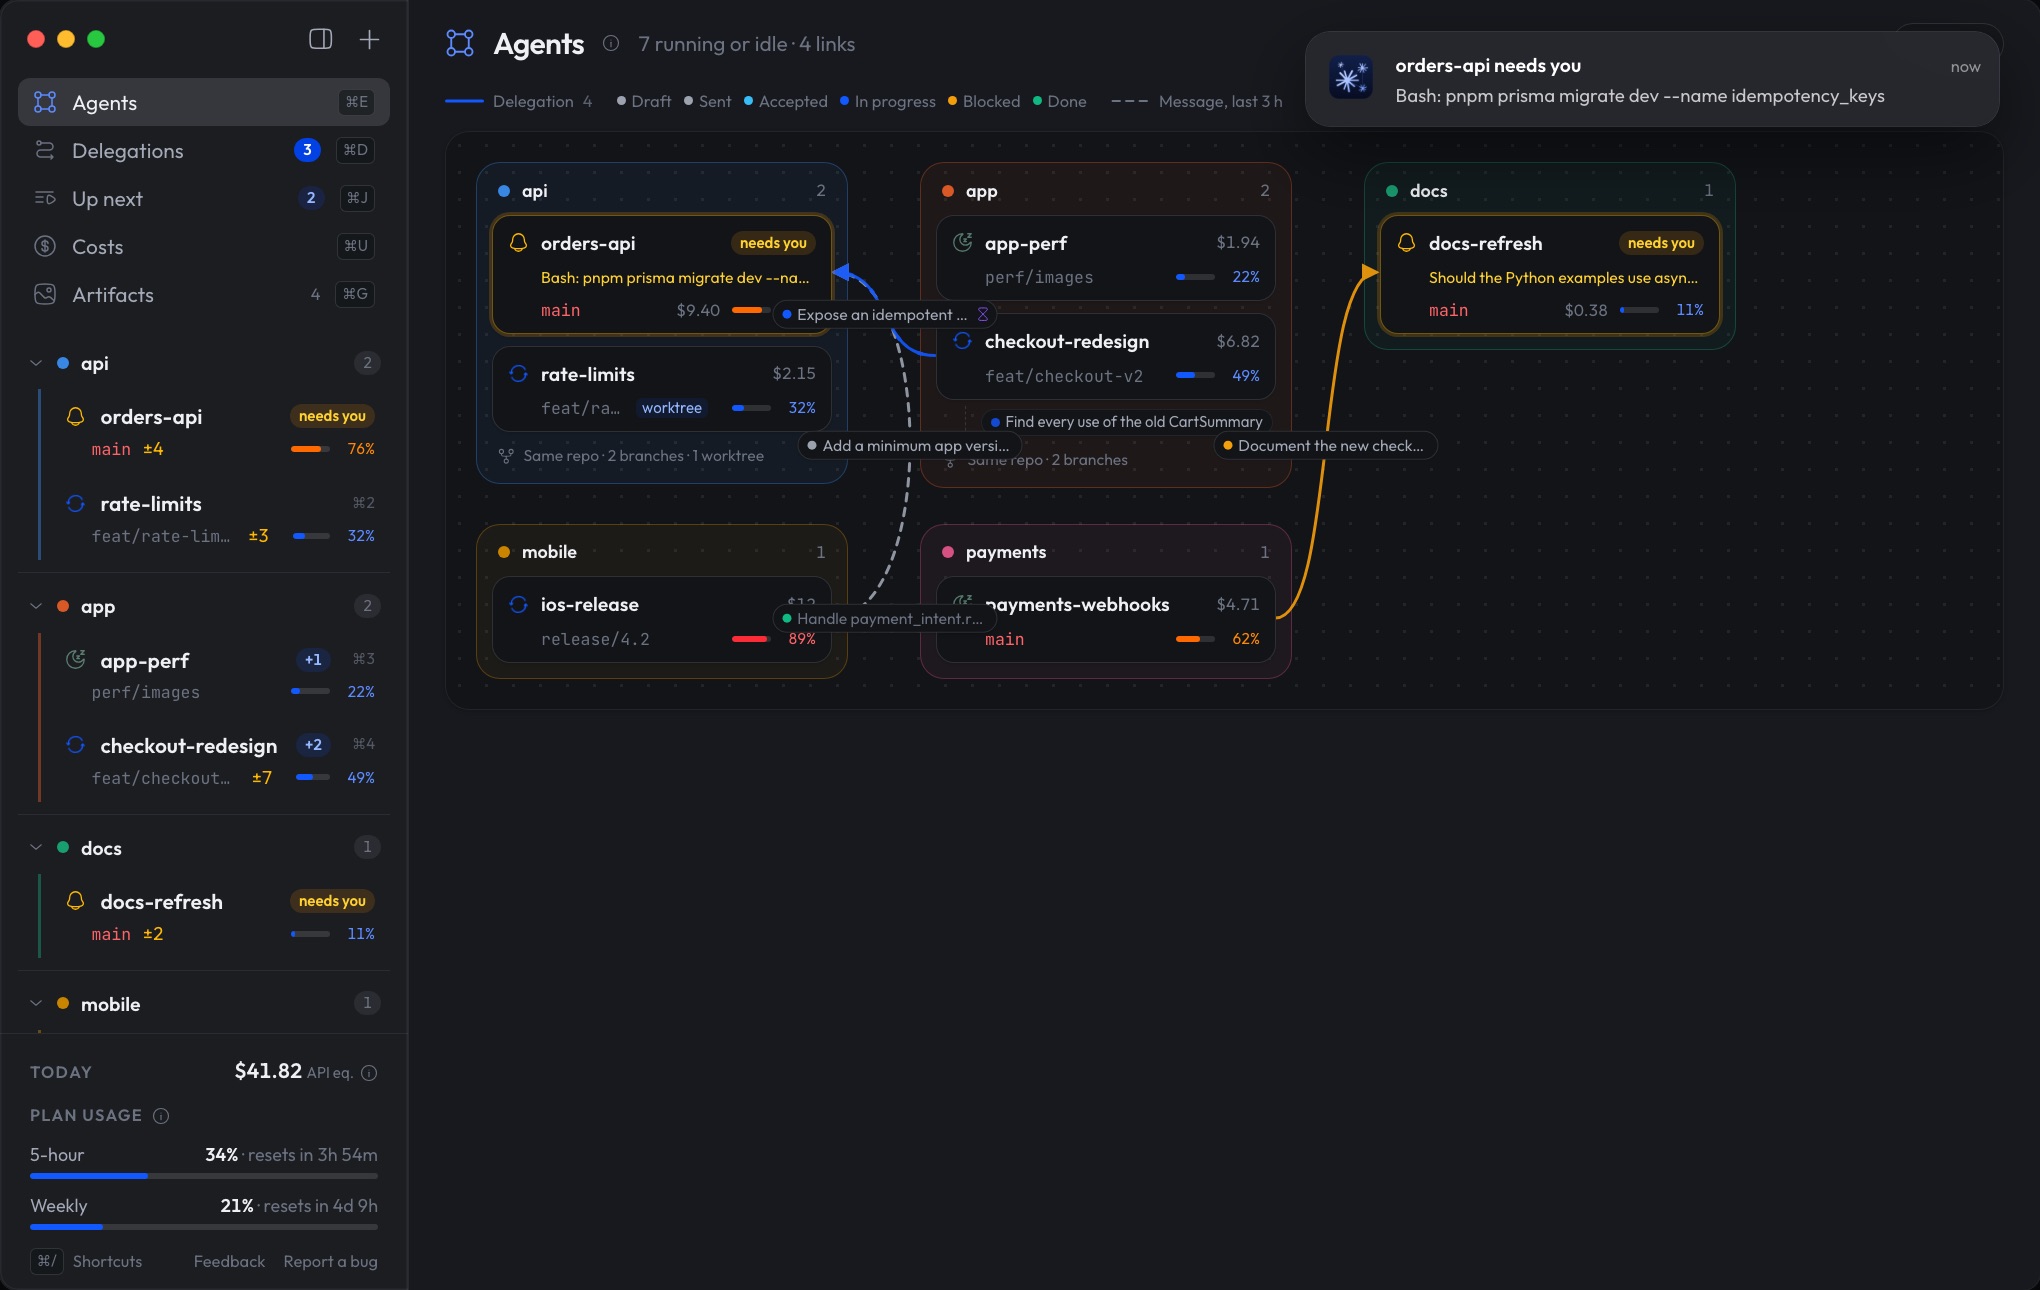The height and width of the screenshot is (1290, 2040).
Task: Click Find every use of the old CartSummary
Action: tap(1127, 422)
